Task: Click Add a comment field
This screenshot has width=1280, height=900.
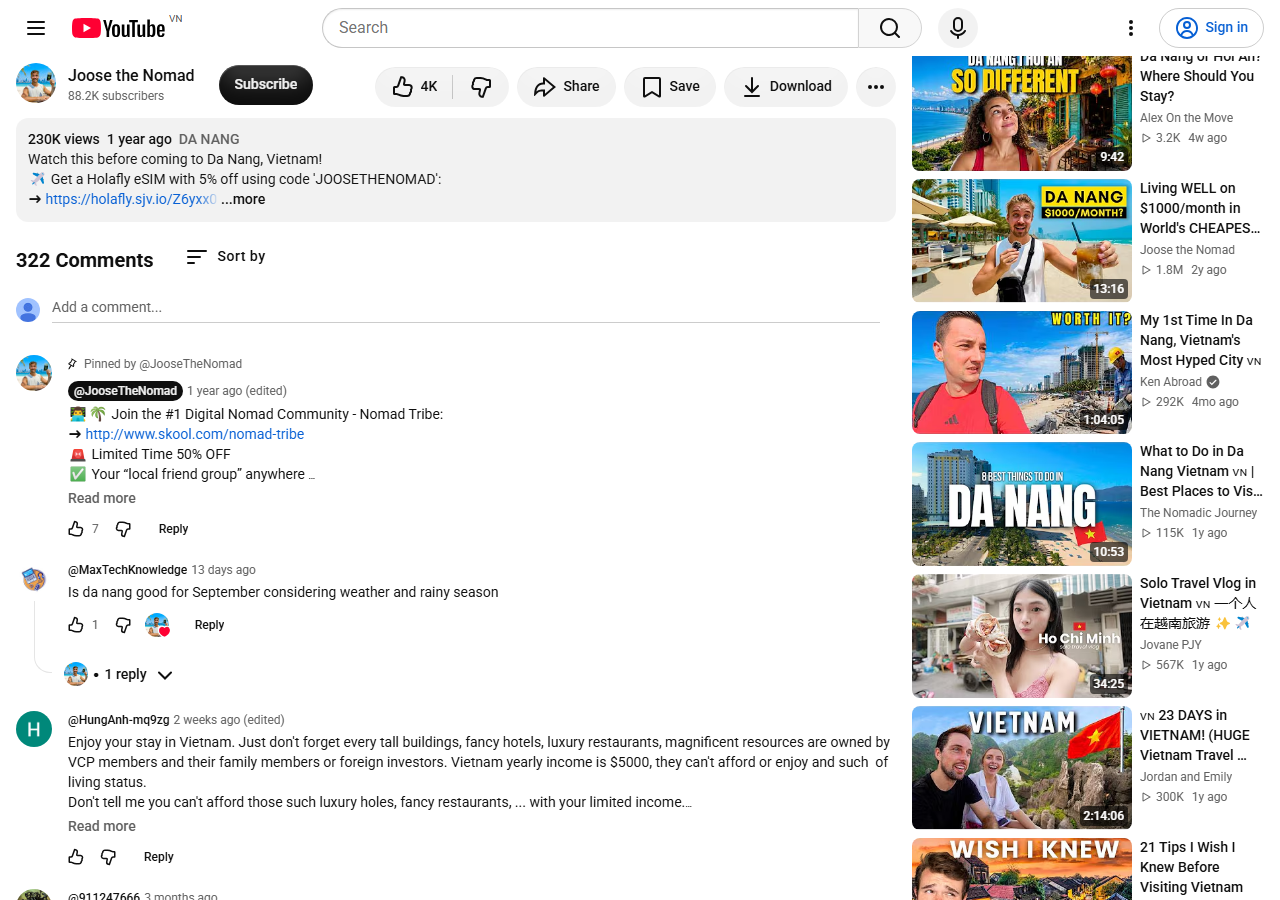Action: pos(466,307)
